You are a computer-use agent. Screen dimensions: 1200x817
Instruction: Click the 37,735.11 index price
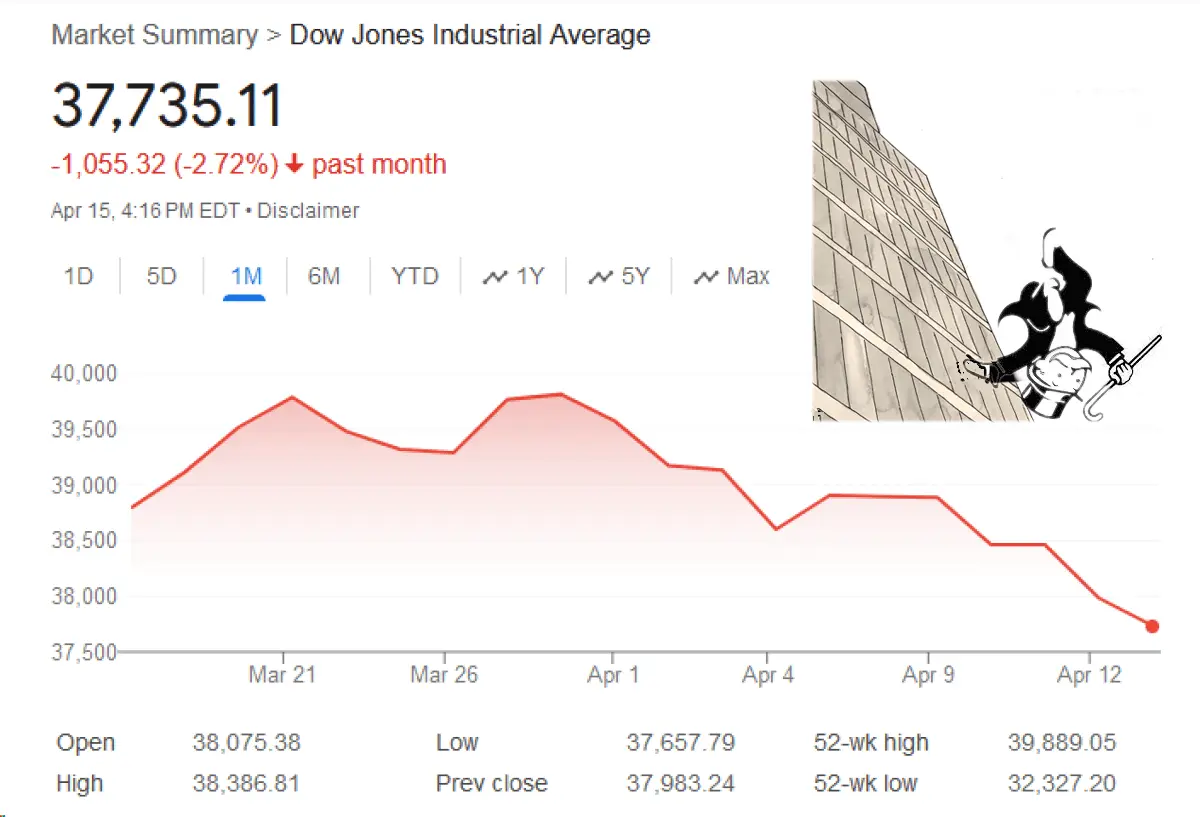point(167,106)
